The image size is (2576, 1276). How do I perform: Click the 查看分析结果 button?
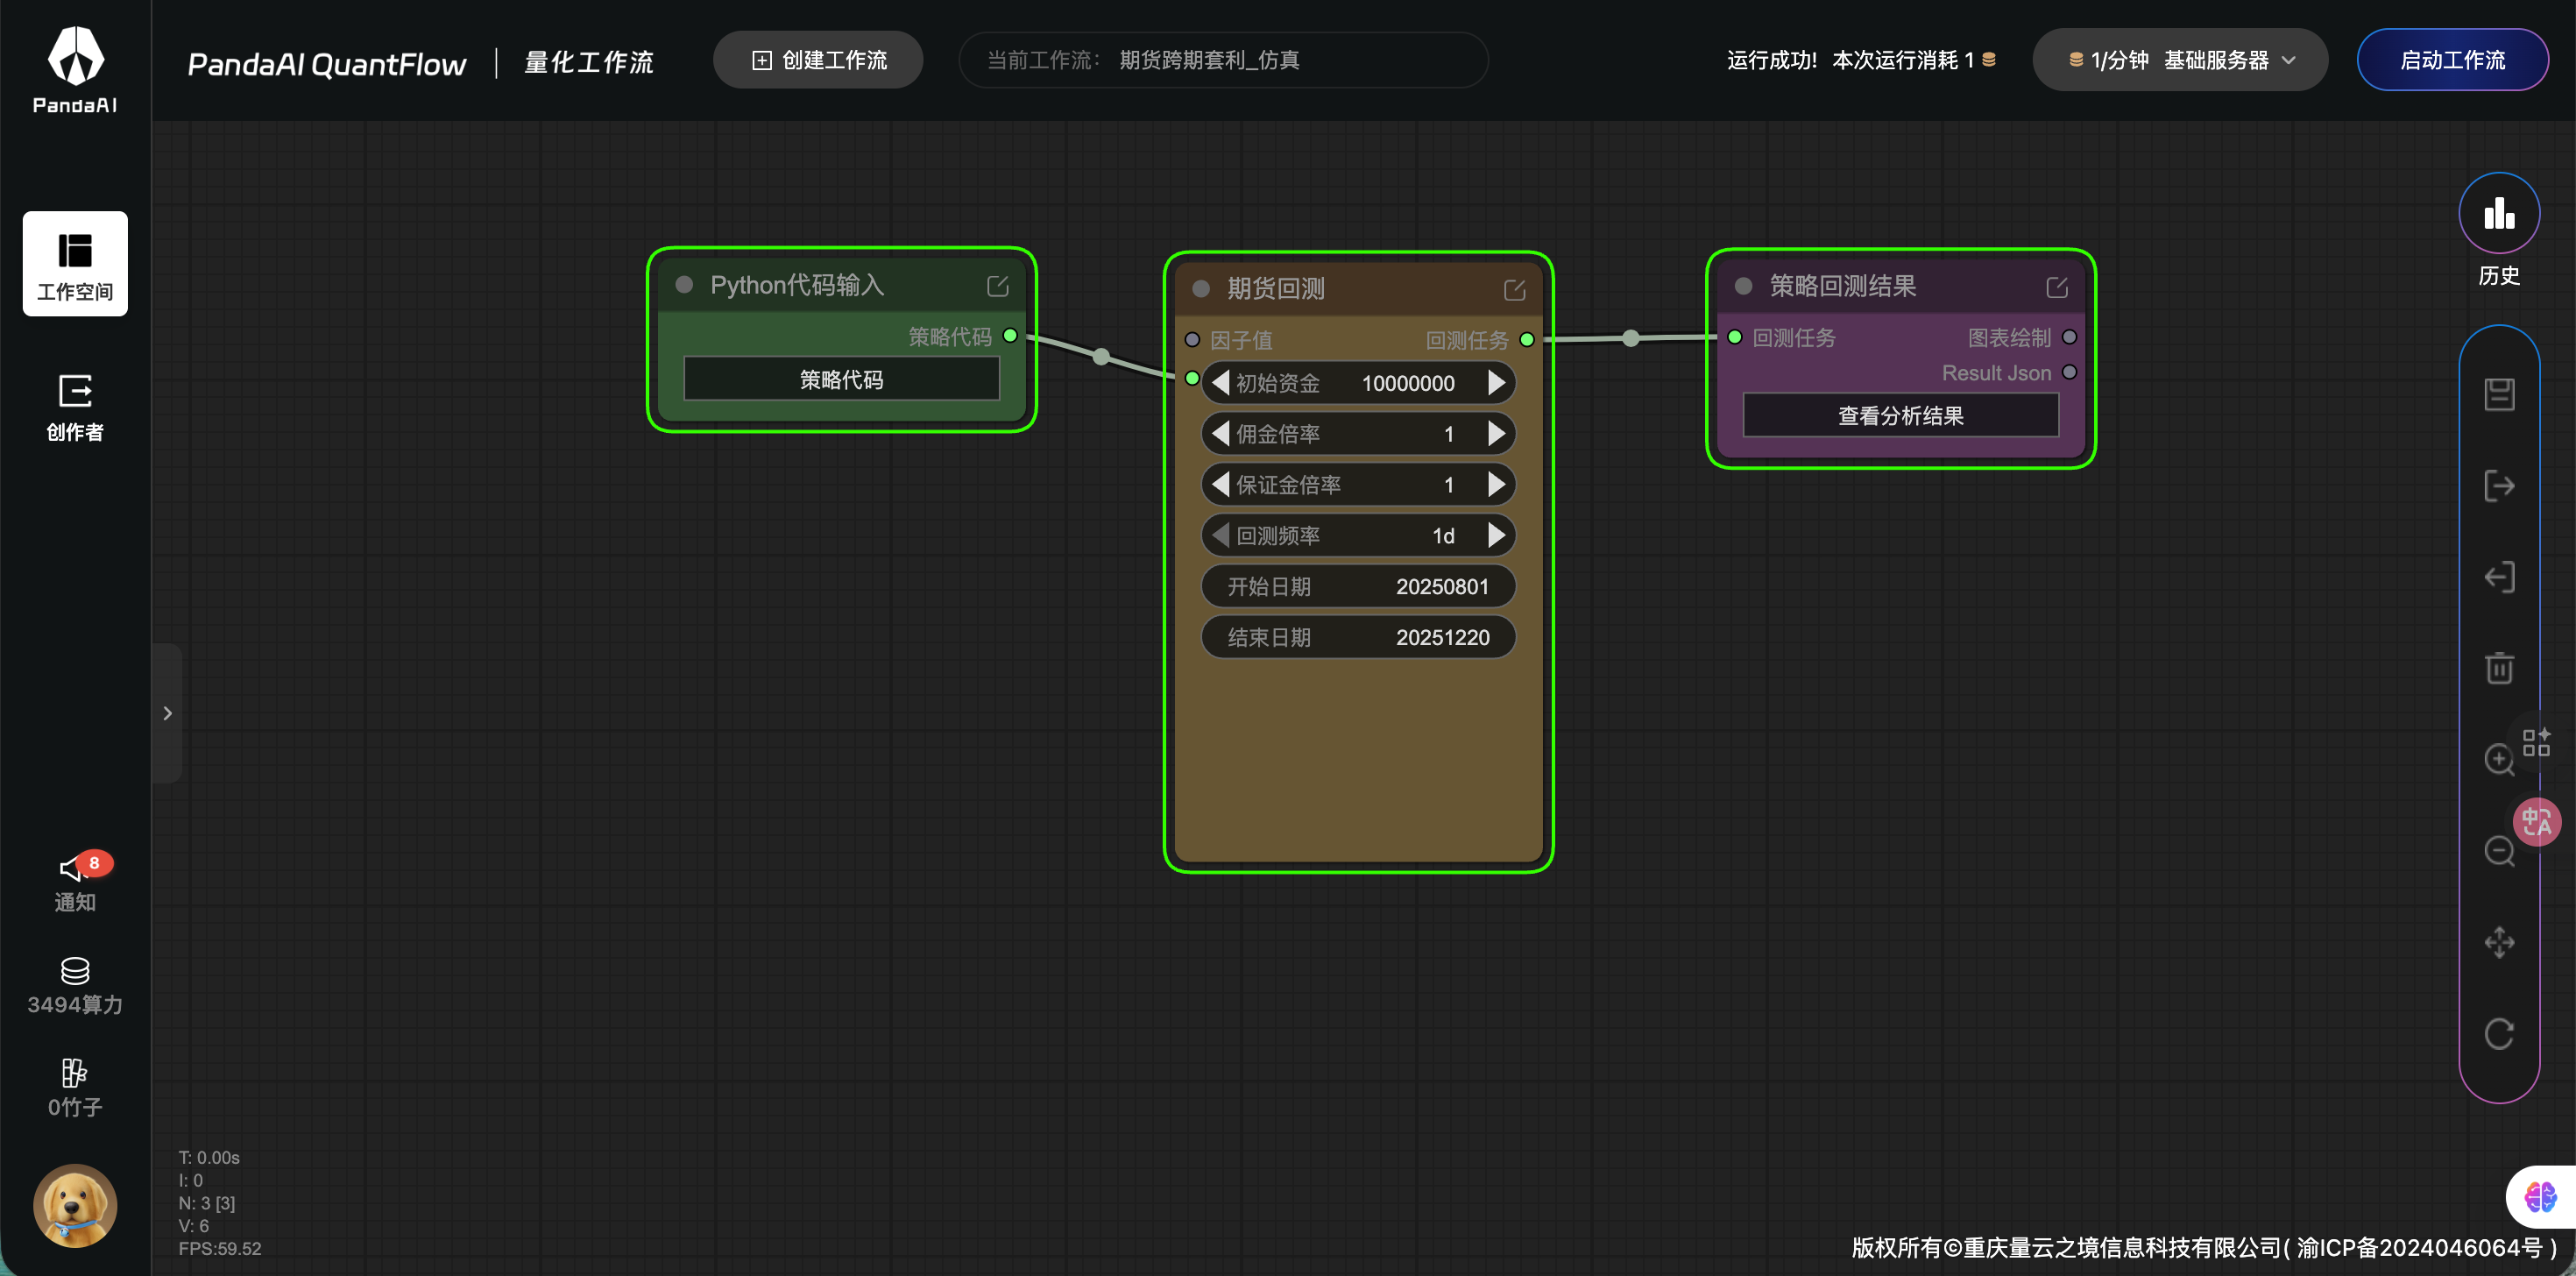1900,415
